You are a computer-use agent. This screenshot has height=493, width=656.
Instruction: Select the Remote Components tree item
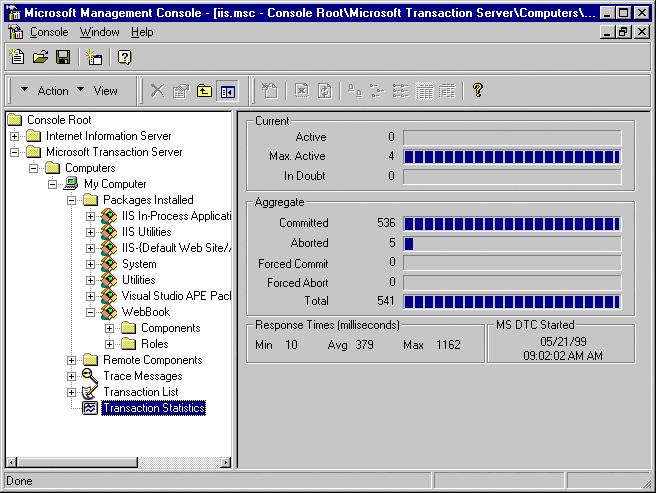click(x=153, y=360)
